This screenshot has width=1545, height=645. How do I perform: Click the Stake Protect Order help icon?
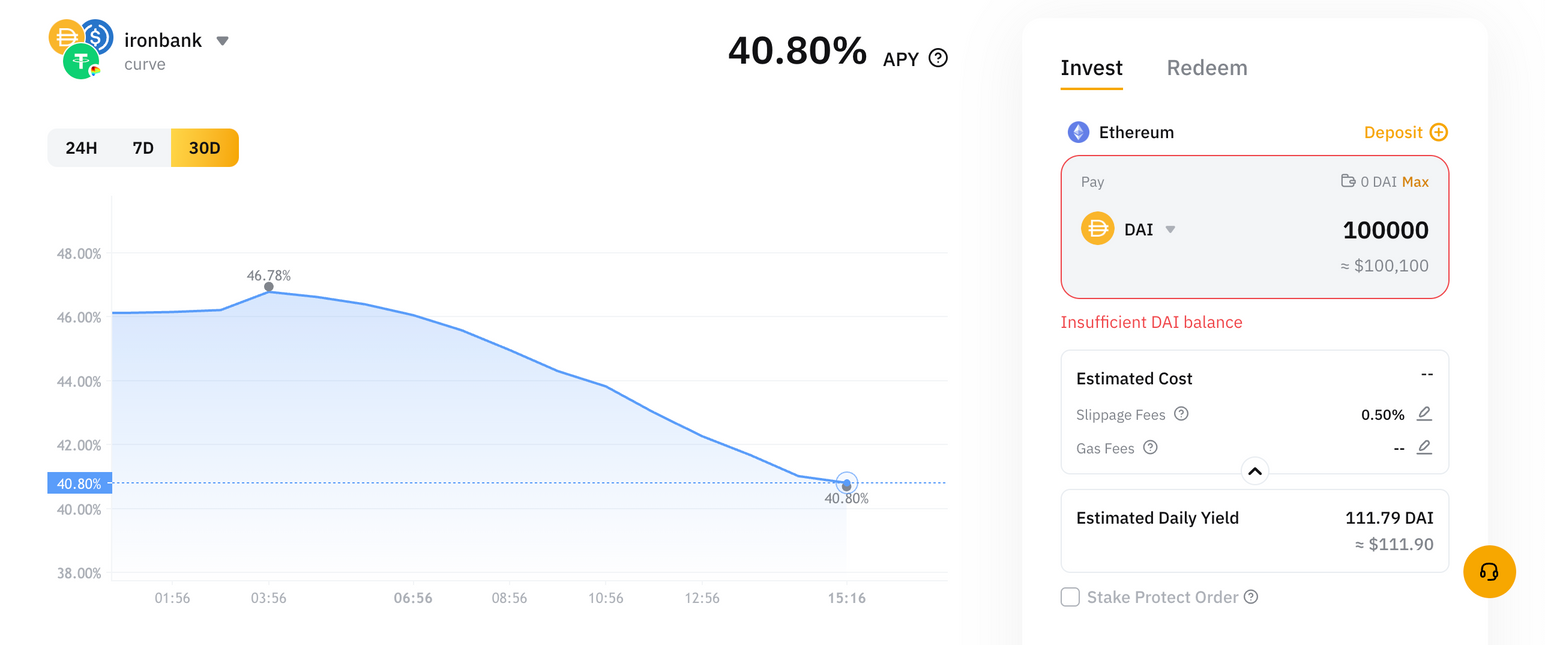pyautogui.click(x=1251, y=597)
